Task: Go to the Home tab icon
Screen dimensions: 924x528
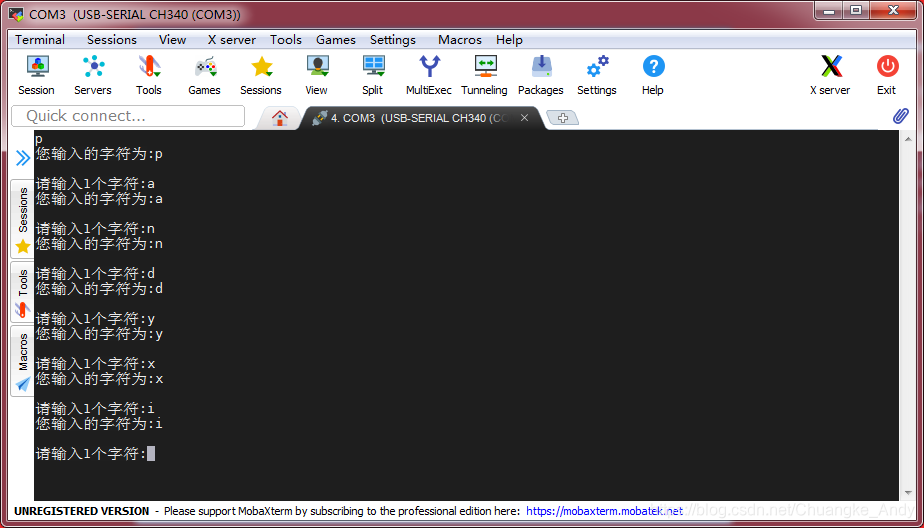Action: (279, 118)
